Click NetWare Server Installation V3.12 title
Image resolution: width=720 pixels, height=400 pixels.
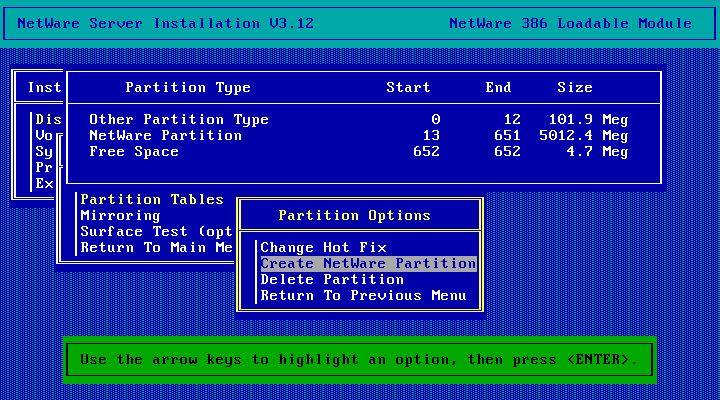pyautogui.click(x=166, y=23)
